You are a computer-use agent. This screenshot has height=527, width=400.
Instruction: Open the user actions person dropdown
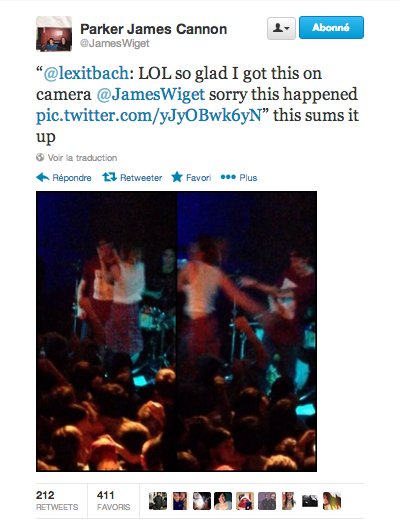pyautogui.click(x=281, y=28)
